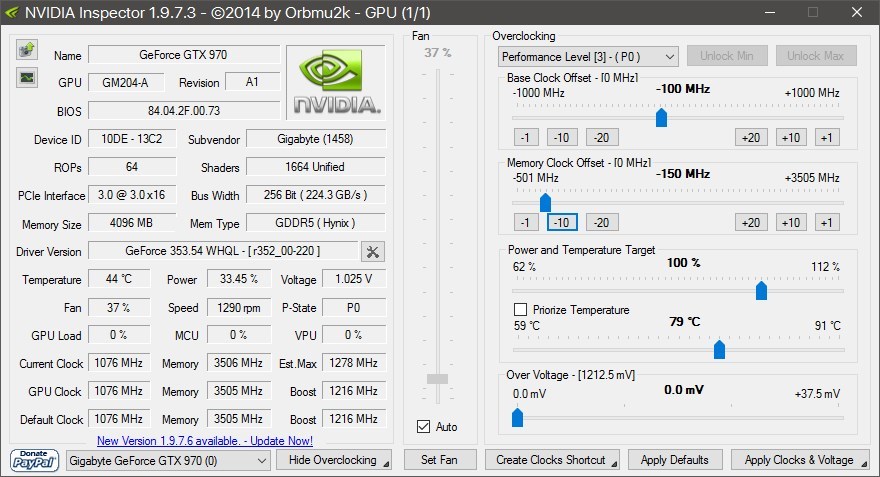Click Base Clock Offset -1 button
Viewport: 880px width, 477px height.
pos(526,137)
